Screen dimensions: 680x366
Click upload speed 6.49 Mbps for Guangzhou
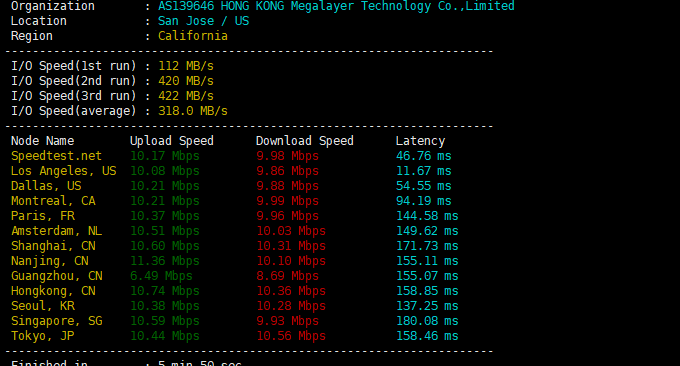(161, 276)
